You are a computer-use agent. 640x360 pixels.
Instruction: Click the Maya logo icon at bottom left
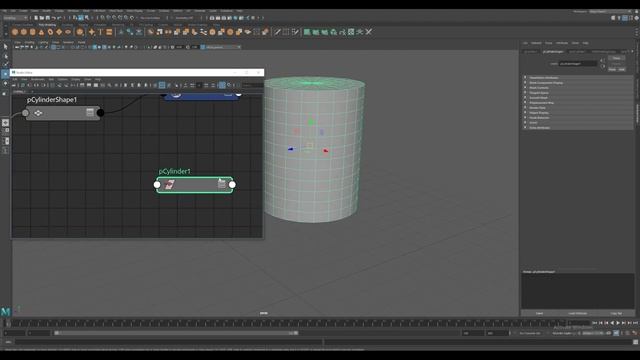5,312
